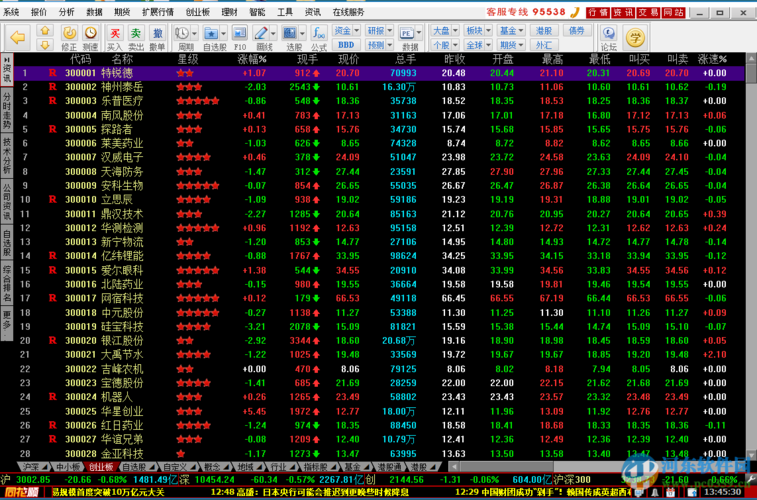Click the 周期 period clock icon
Viewport: 757px width, 500px height.
(x=182, y=33)
